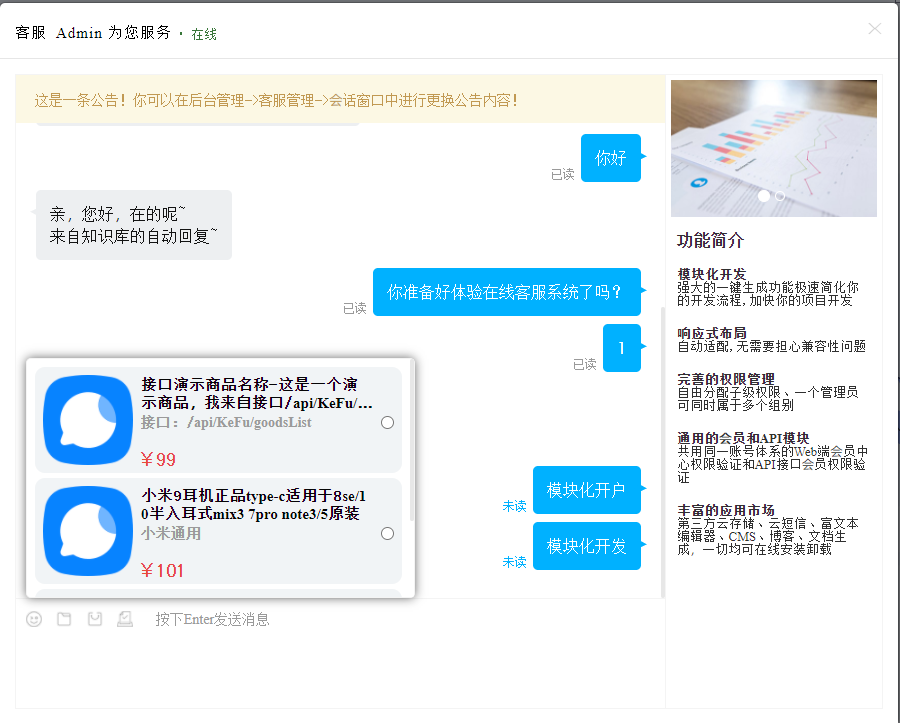Select the radio button for 接口演示商品

tap(388, 423)
